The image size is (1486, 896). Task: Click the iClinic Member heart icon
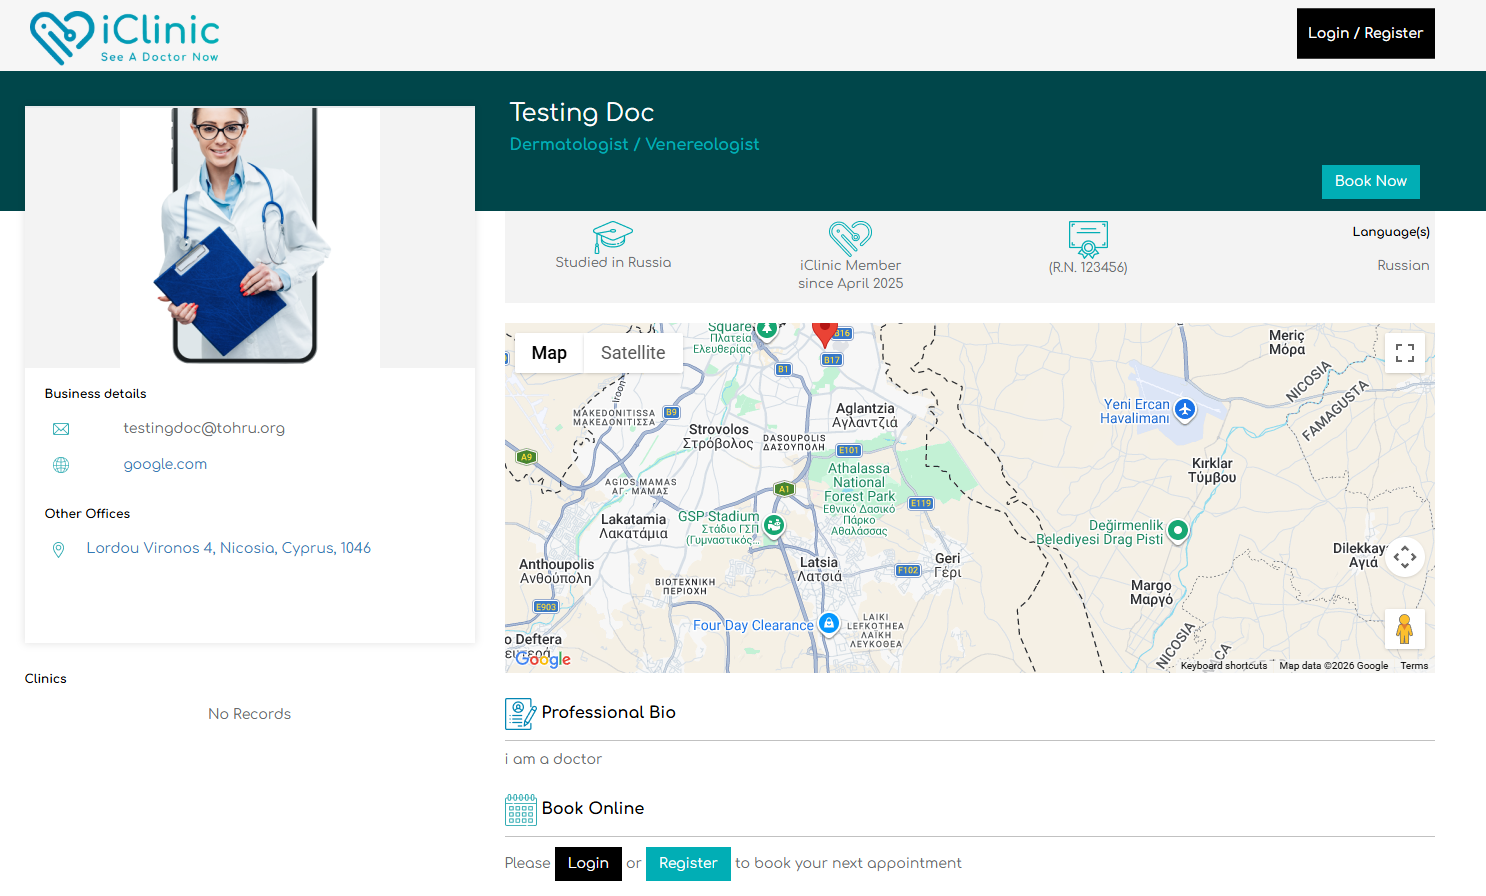click(850, 238)
